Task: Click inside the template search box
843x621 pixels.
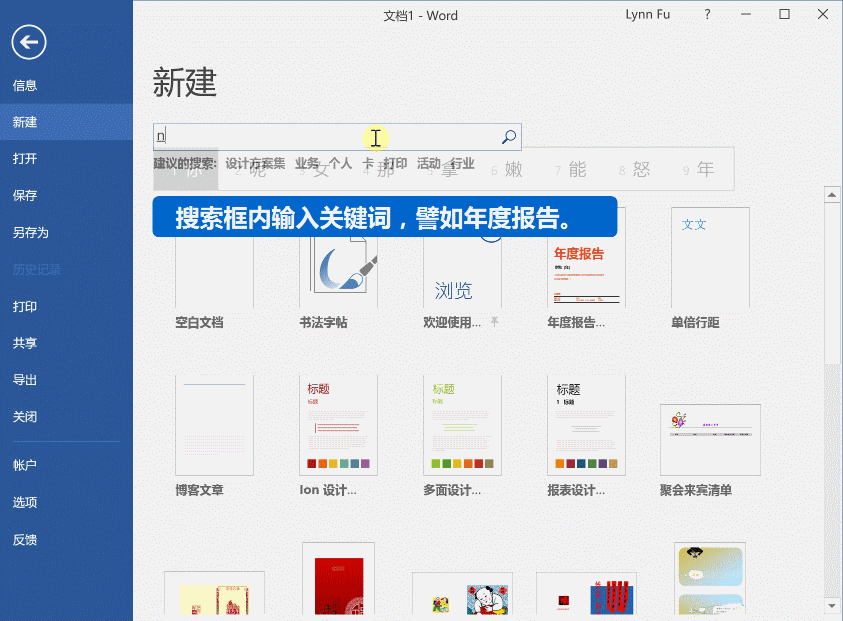Action: [320, 136]
